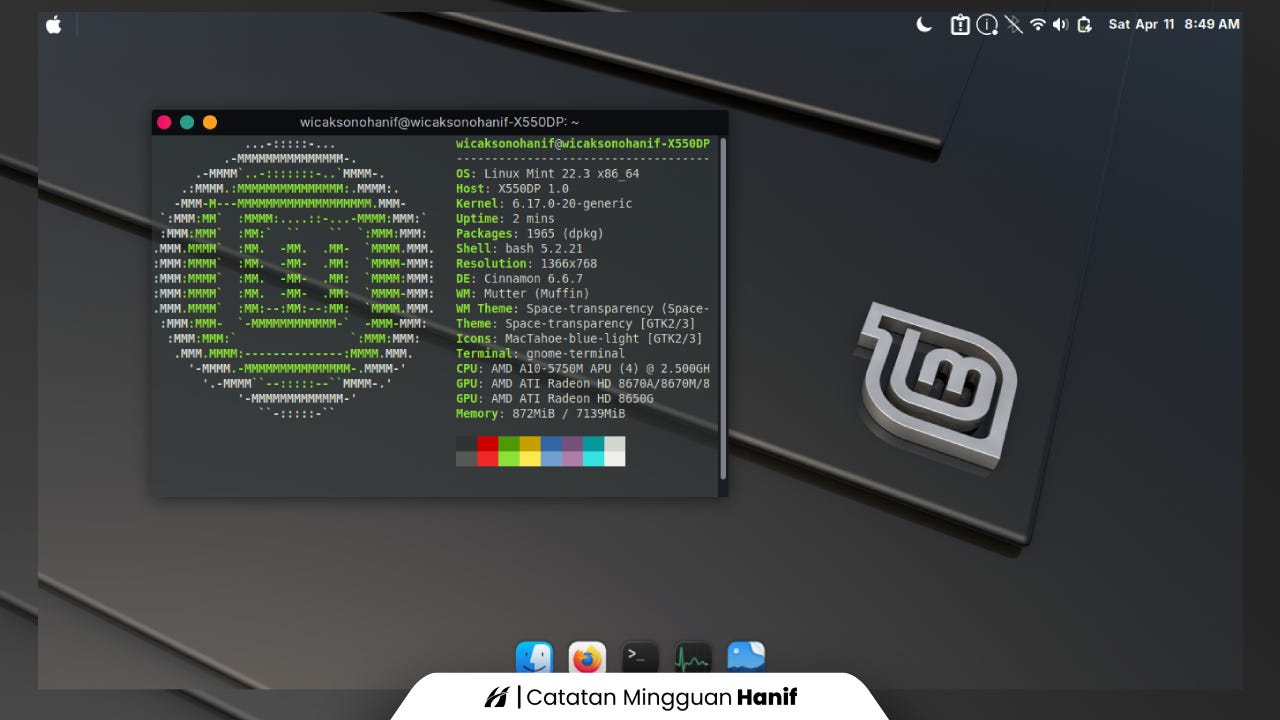Click the bright cyan block in neofetch palette
This screenshot has width=1280, height=720.
point(593,458)
